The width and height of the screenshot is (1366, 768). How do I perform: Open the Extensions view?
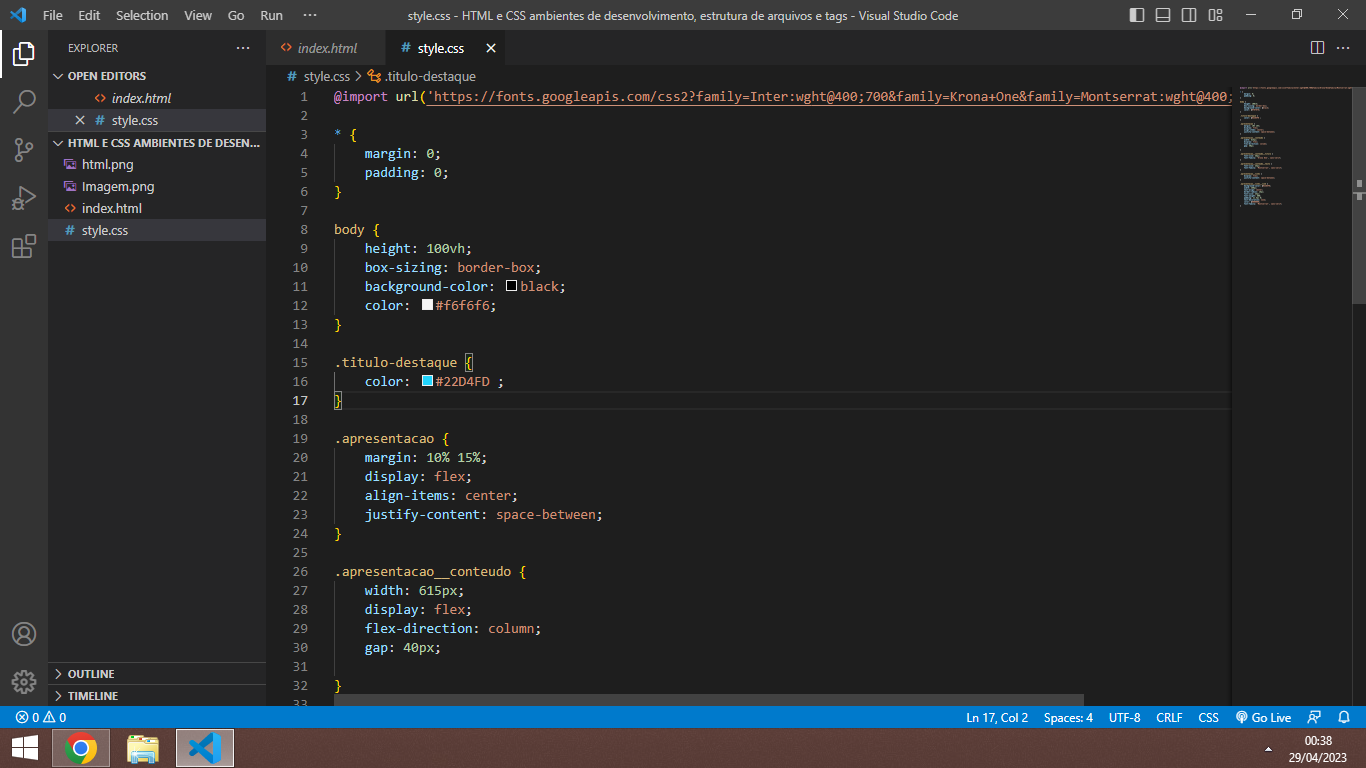pyautogui.click(x=24, y=246)
